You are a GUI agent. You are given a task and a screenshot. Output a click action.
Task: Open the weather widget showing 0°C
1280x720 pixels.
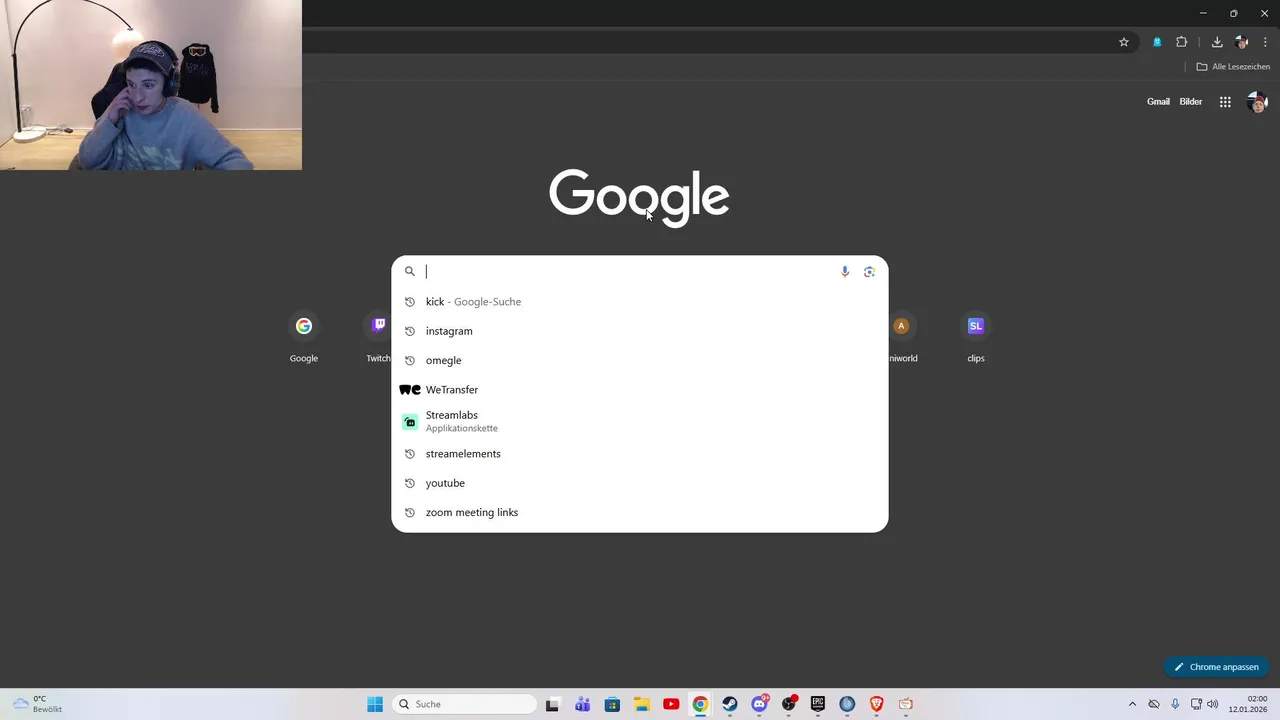click(x=38, y=704)
